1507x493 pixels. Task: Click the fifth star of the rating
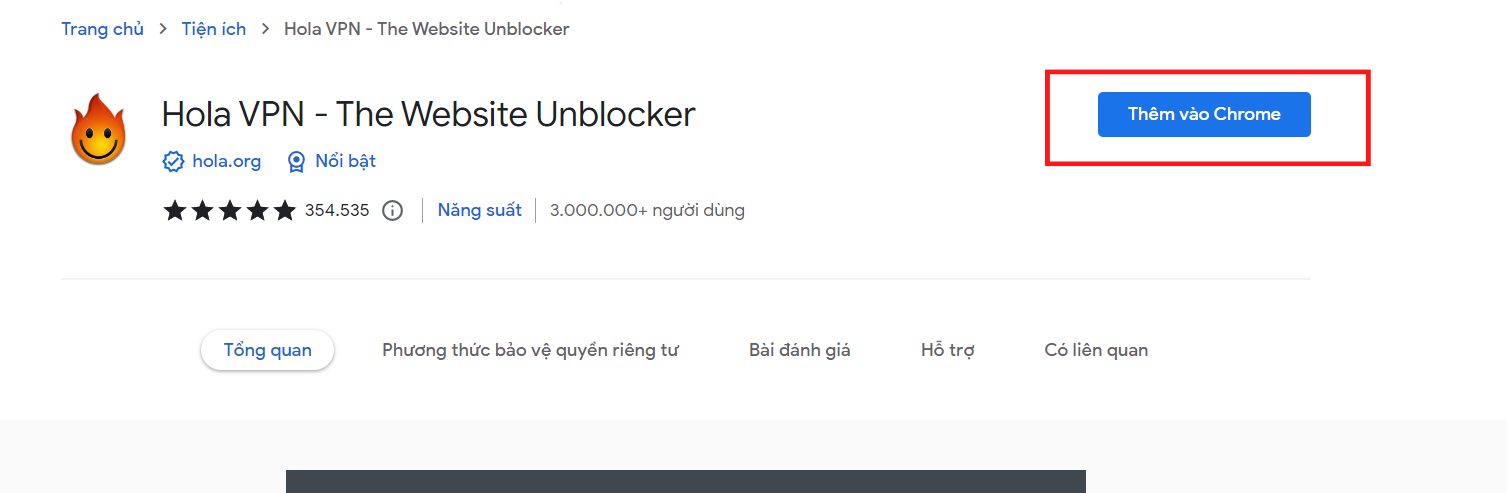point(284,210)
